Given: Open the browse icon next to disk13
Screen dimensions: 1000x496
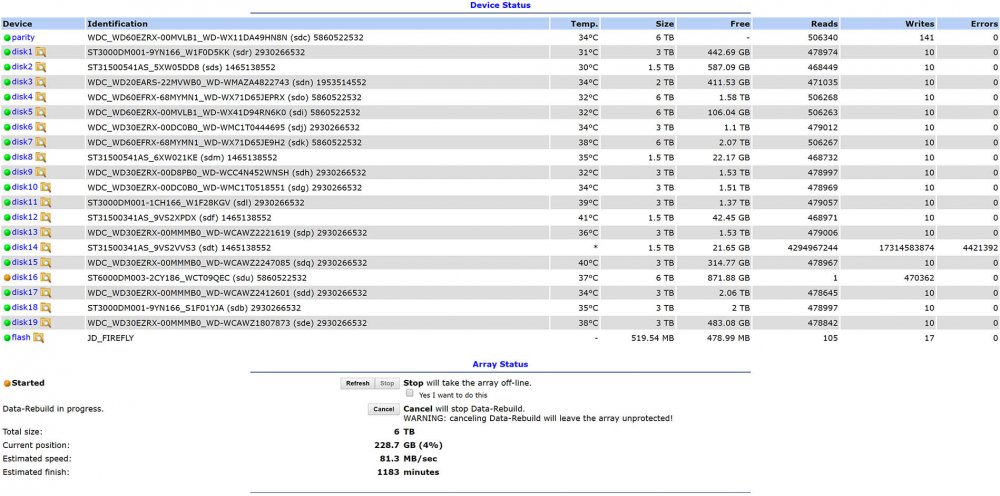Looking at the screenshot, I should [x=46, y=233].
